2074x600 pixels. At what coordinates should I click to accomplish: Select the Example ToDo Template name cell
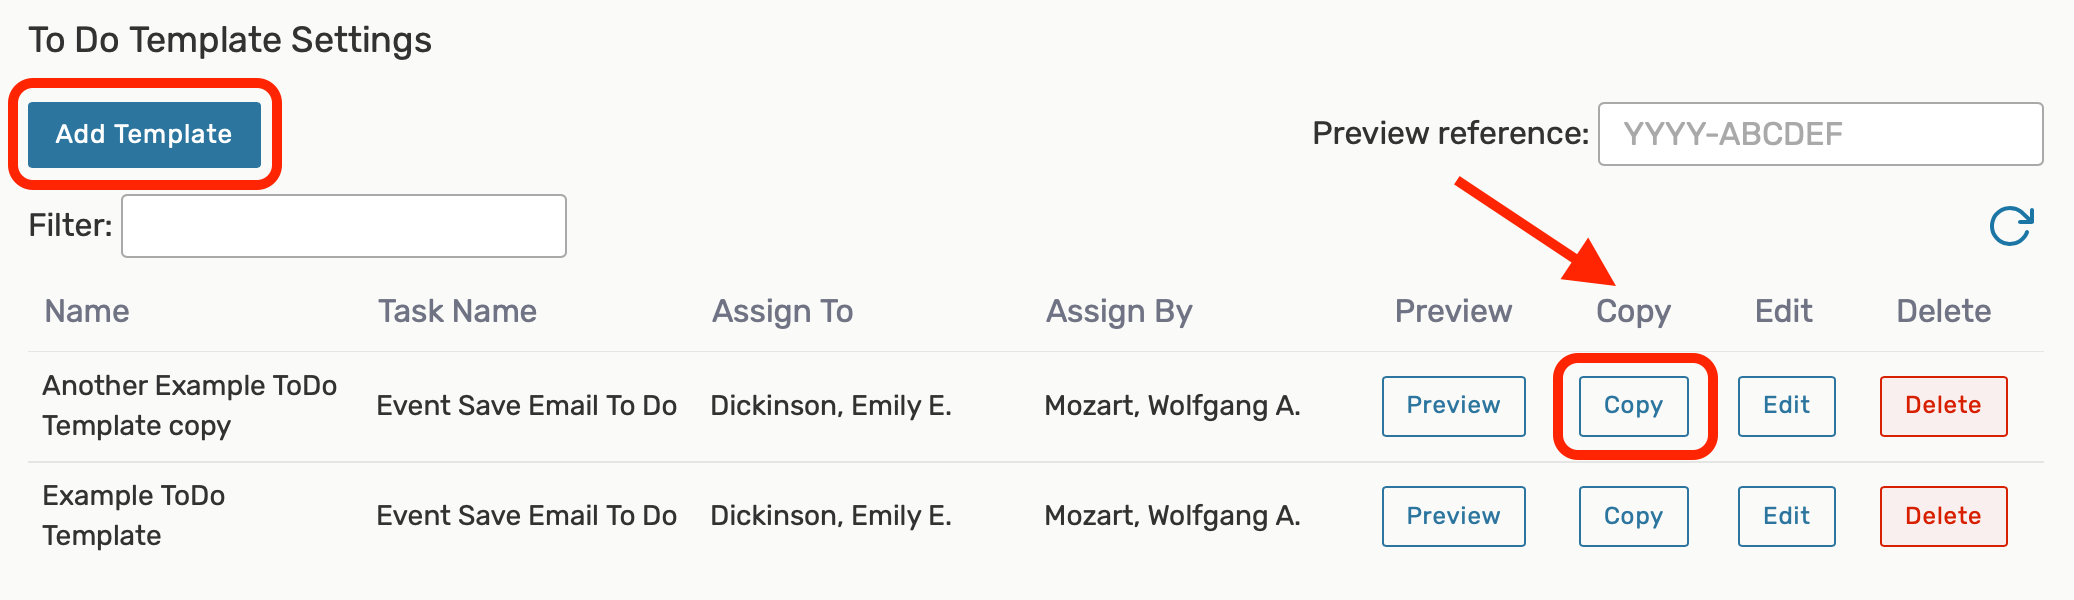pyautogui.click(x=133, y=516)
